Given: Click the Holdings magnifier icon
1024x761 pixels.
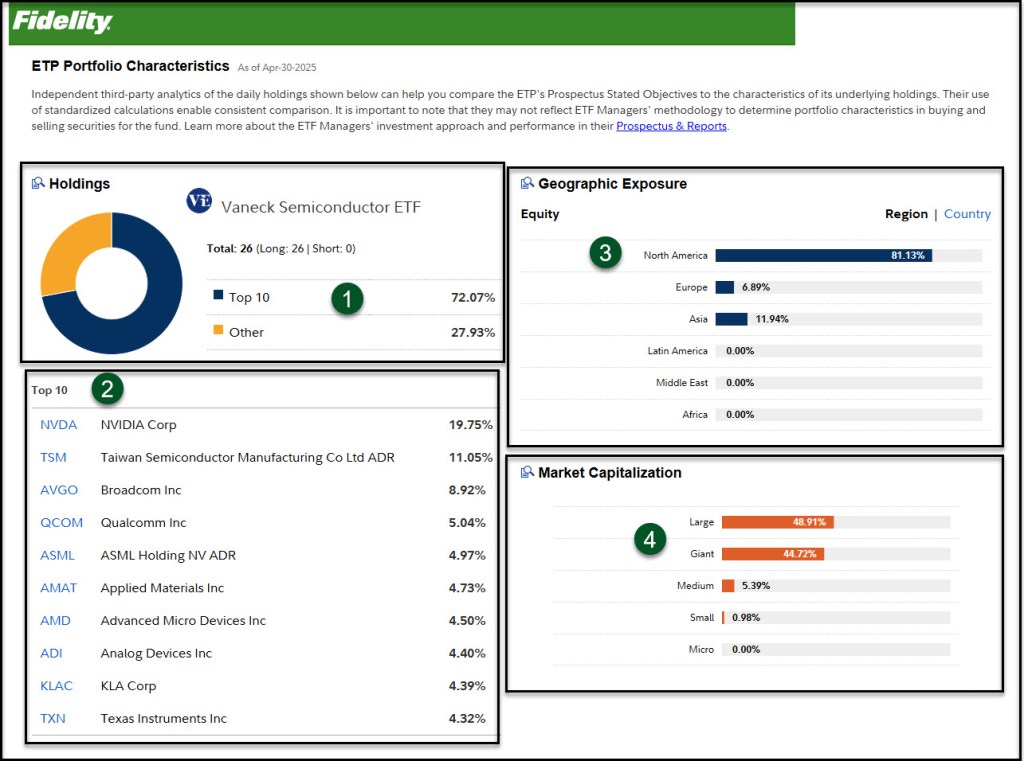Looking at the screenshot, I should click(38, 183).
